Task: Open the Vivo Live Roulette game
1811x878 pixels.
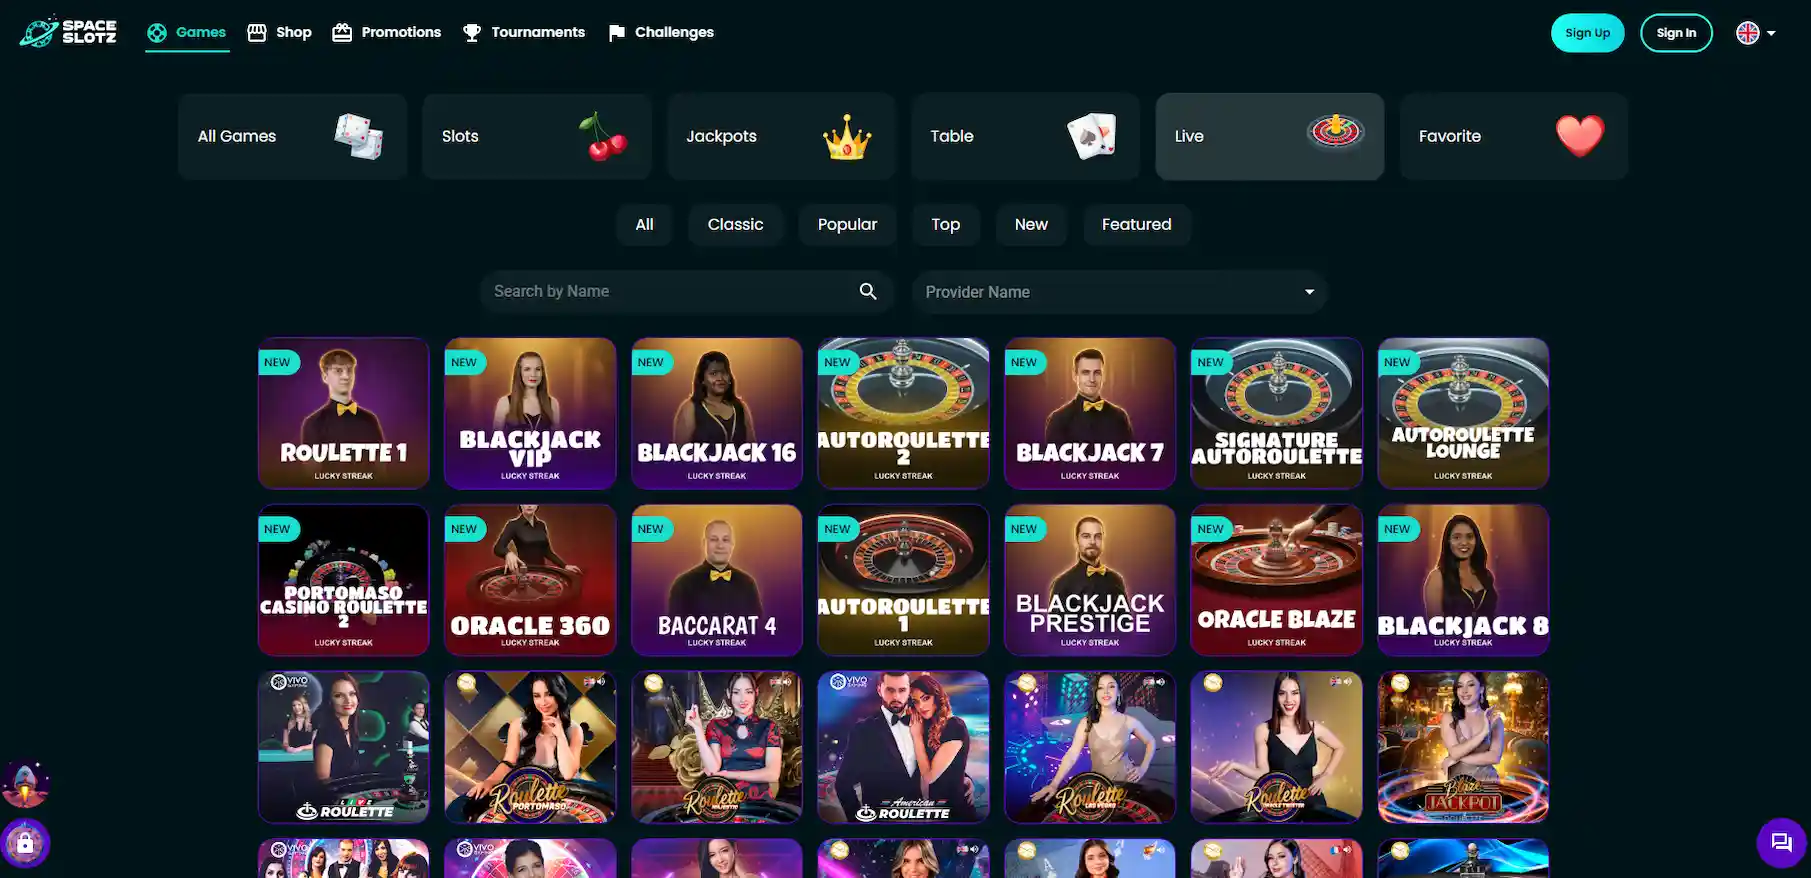Action: 344,747
